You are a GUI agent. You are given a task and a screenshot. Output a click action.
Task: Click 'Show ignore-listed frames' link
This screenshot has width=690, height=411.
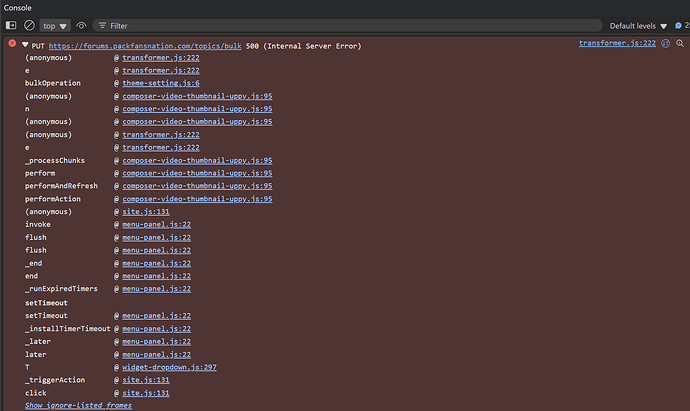(78, 405)
